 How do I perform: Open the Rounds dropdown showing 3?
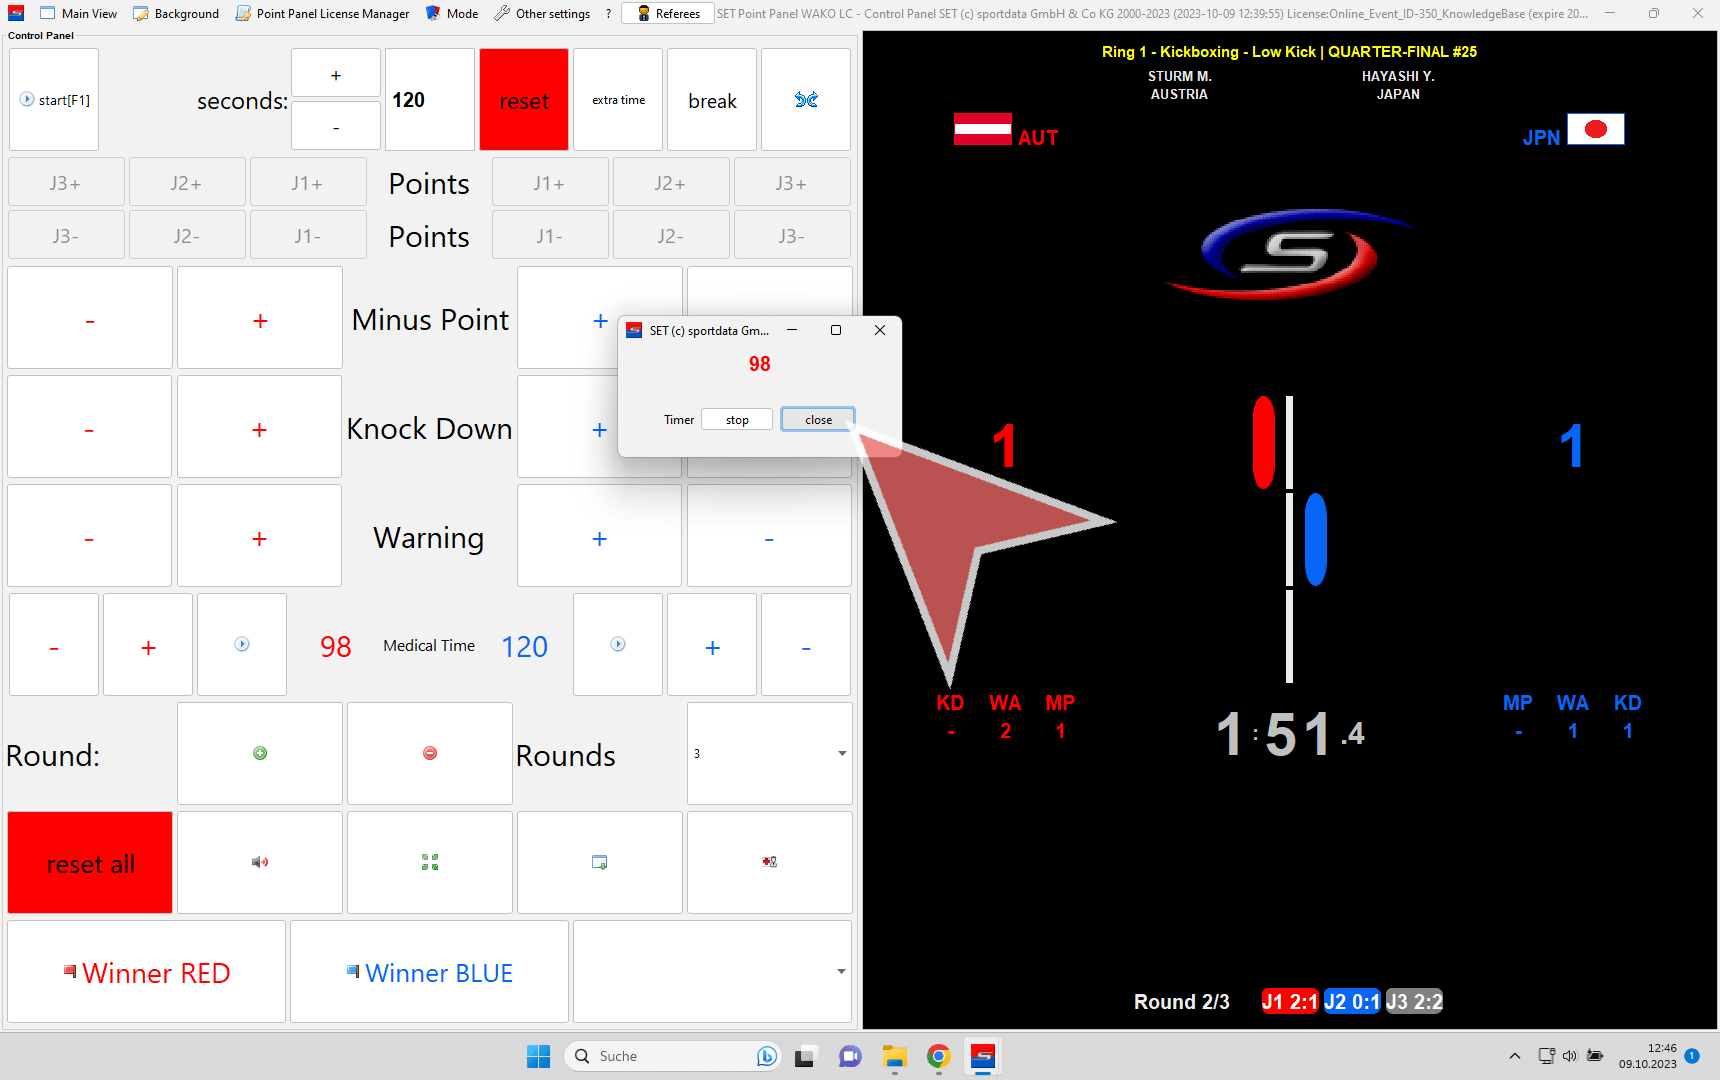pos(769,753)
